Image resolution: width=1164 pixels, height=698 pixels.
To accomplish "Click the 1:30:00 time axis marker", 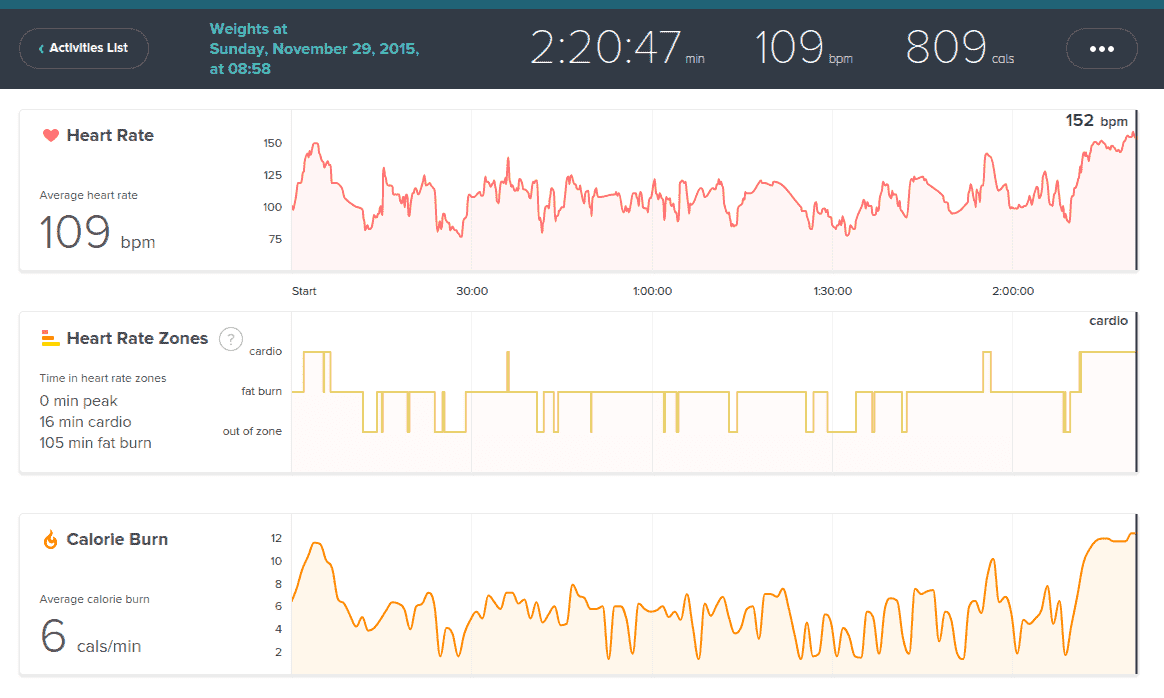I will click(x=832, y=292).
